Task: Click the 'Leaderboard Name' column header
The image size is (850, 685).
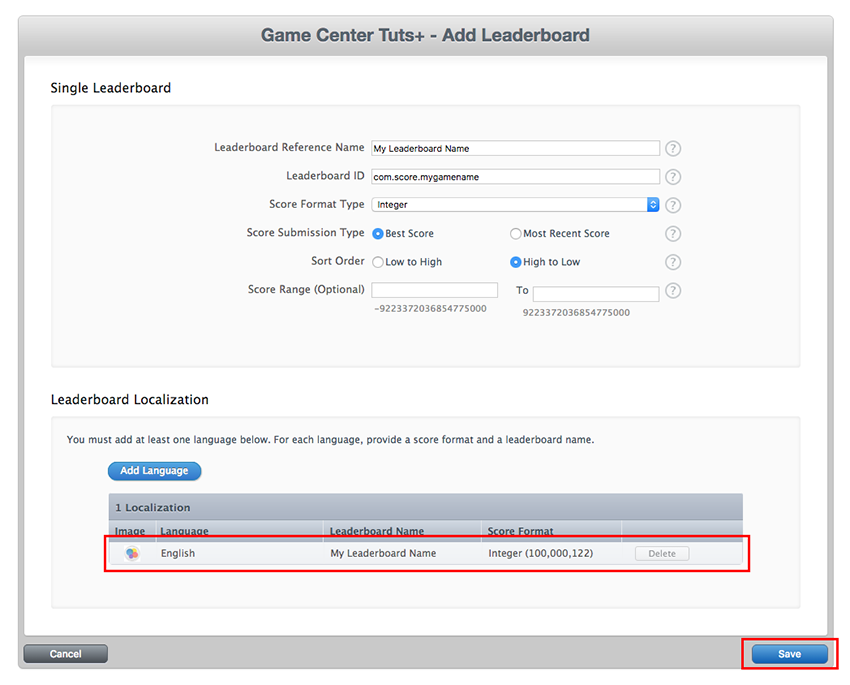Action: tap(377, 531)
